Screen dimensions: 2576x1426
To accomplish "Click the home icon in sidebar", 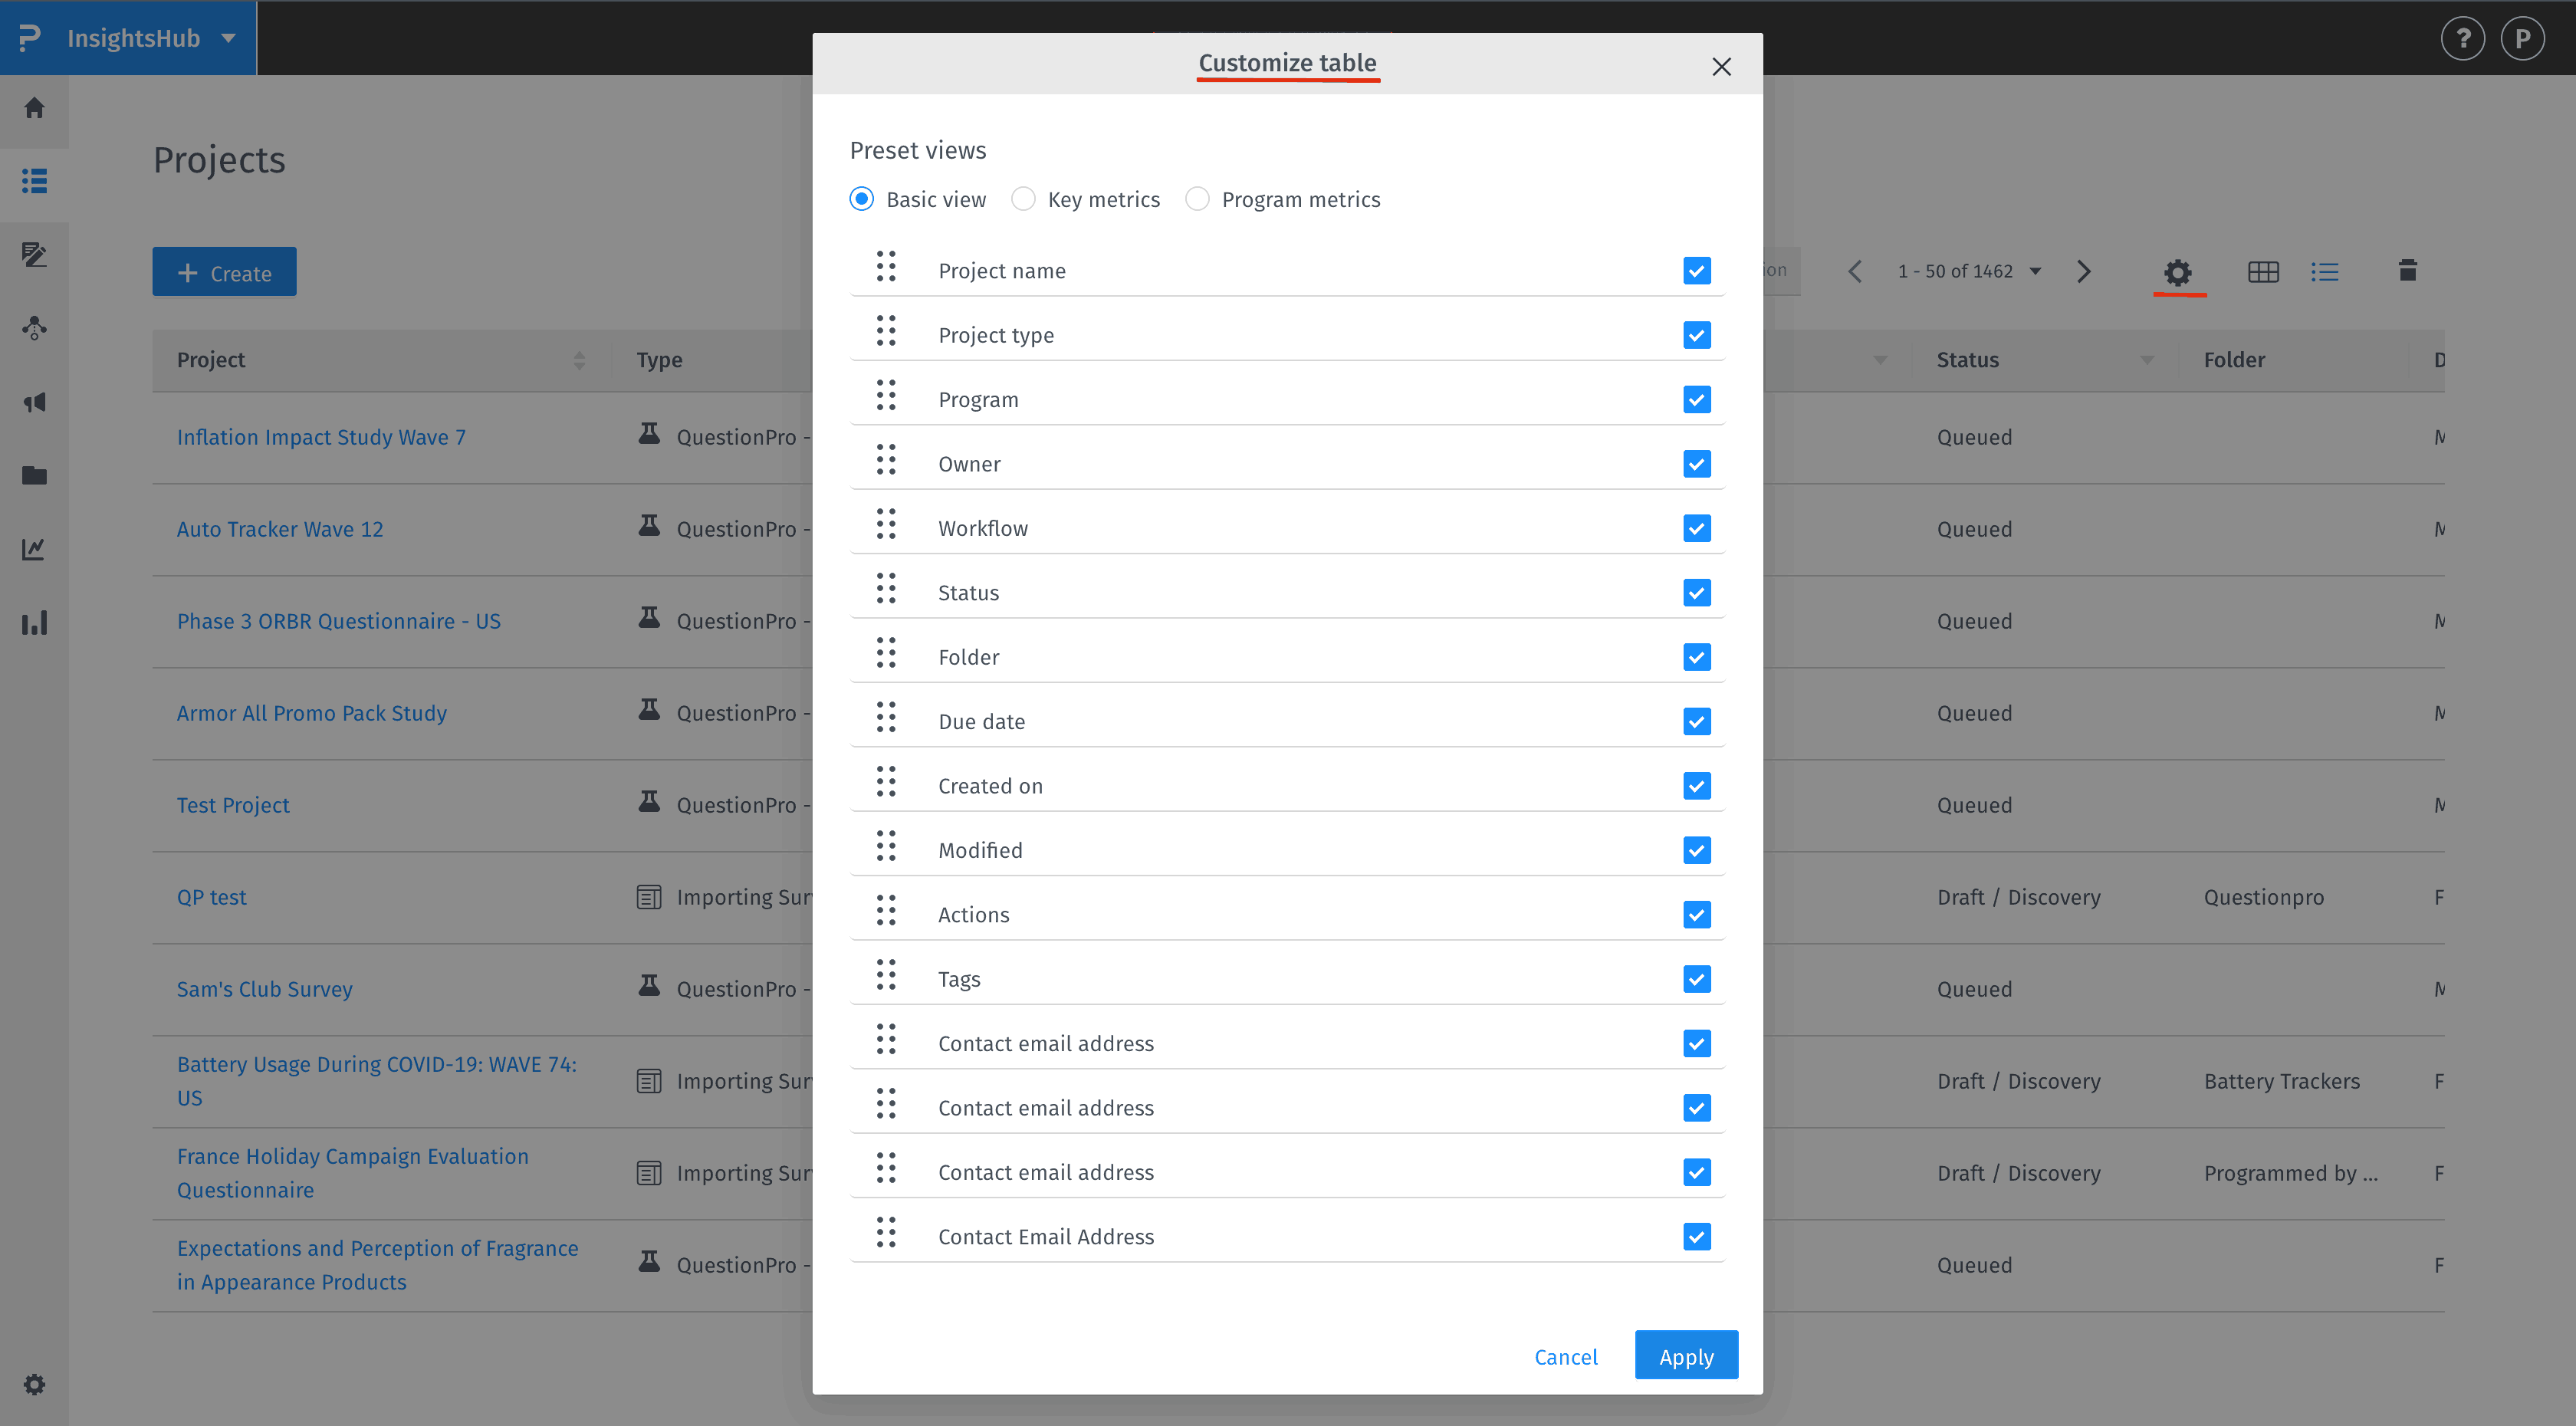I will coord(34,108).
